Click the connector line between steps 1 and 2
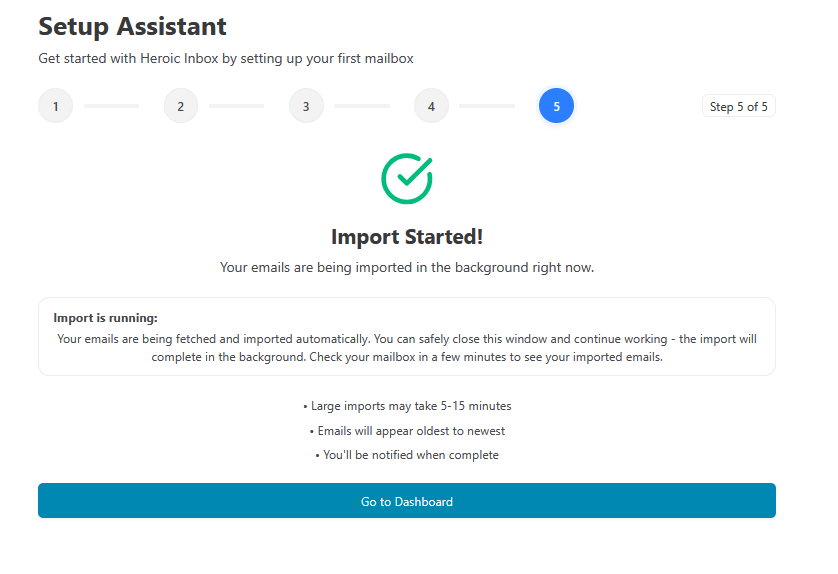The width and height of the screenshot is (838, 574). point(112,106)
